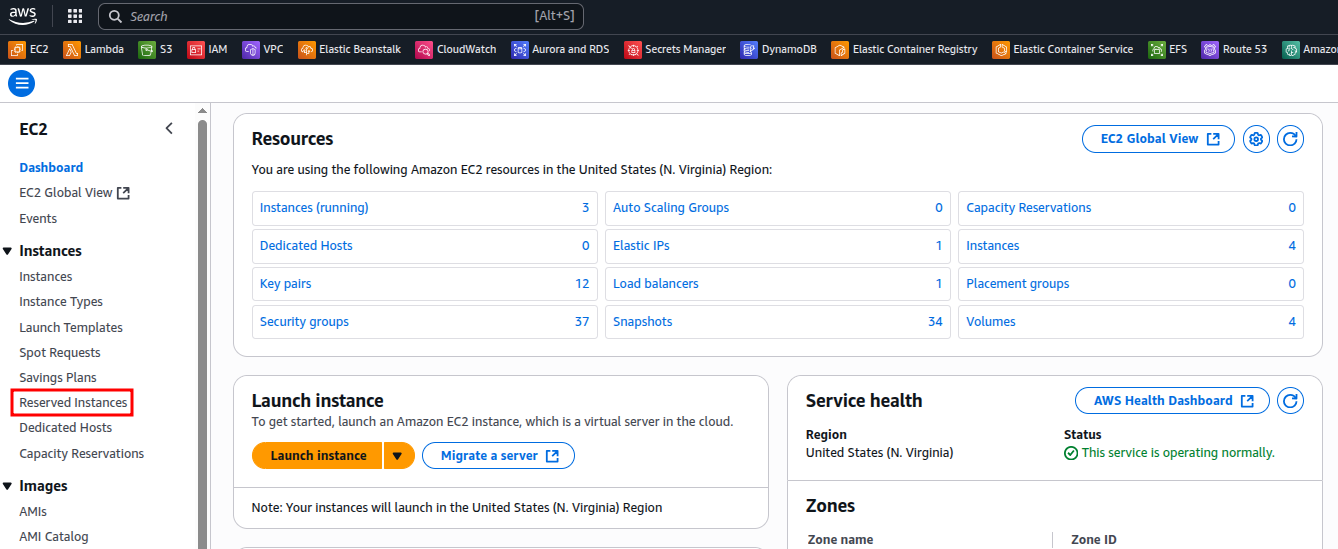Open Elastic Beanstalk from favorites bar
1338x549 pixels.
[x=349, y=49]
